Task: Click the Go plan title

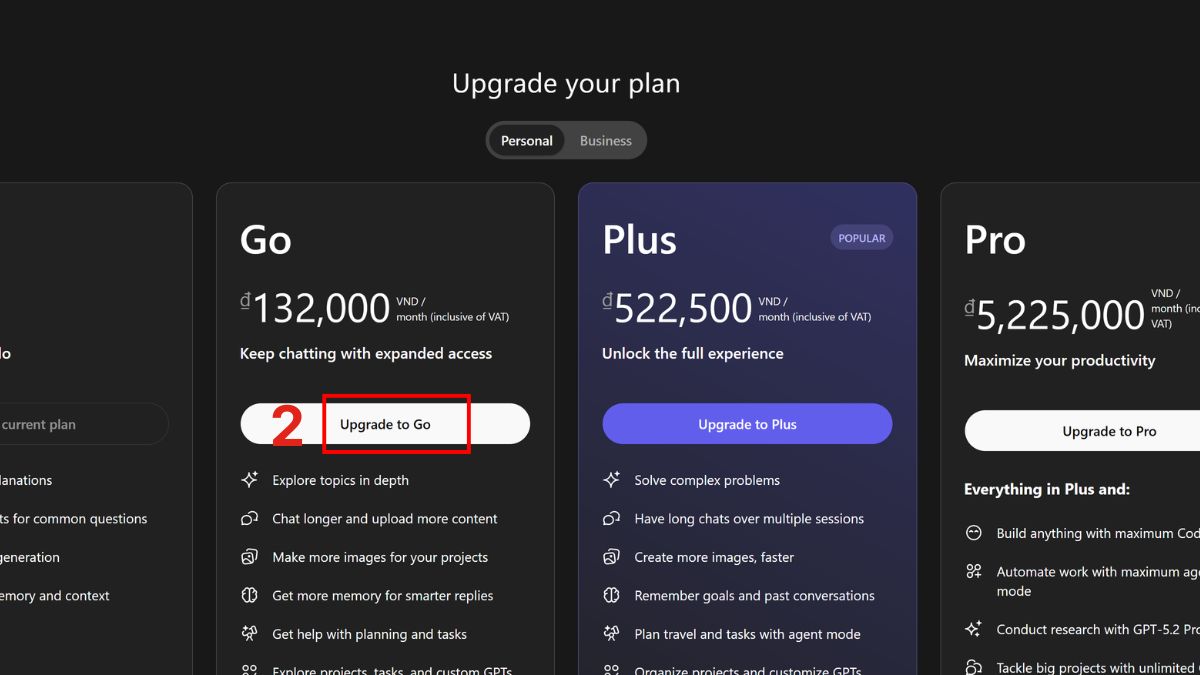Action: click(x=266, y=240)
